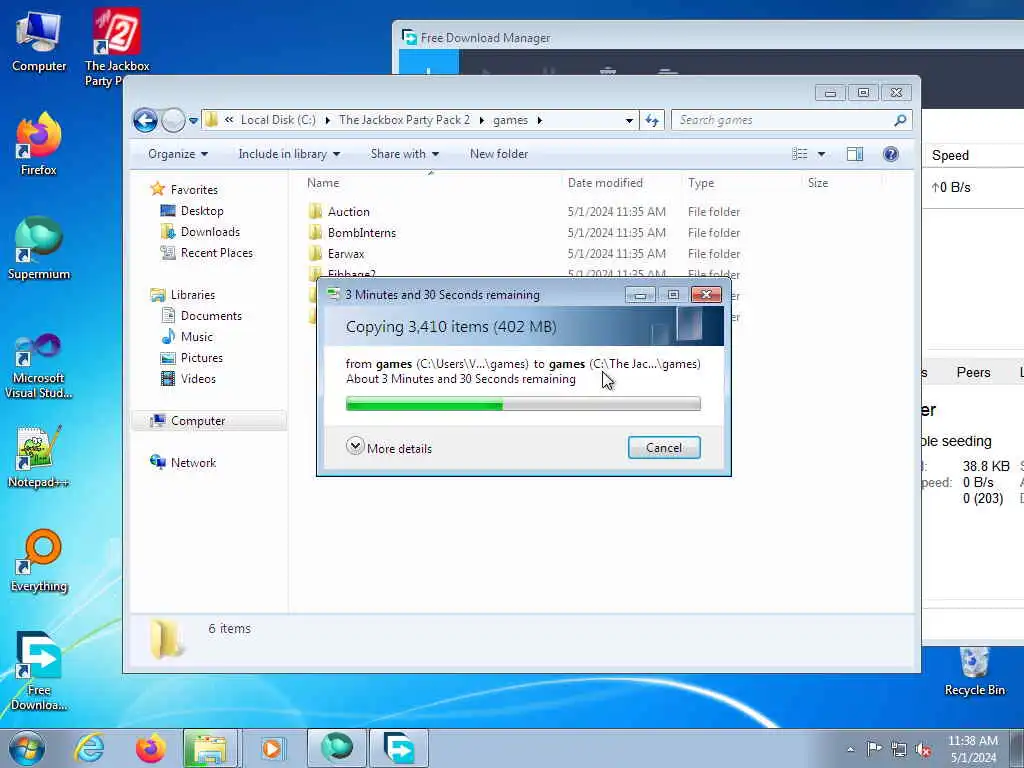Switch to Windows Explorer taskbar button
Screen dimensions: 1024x768
pos(209,748)
